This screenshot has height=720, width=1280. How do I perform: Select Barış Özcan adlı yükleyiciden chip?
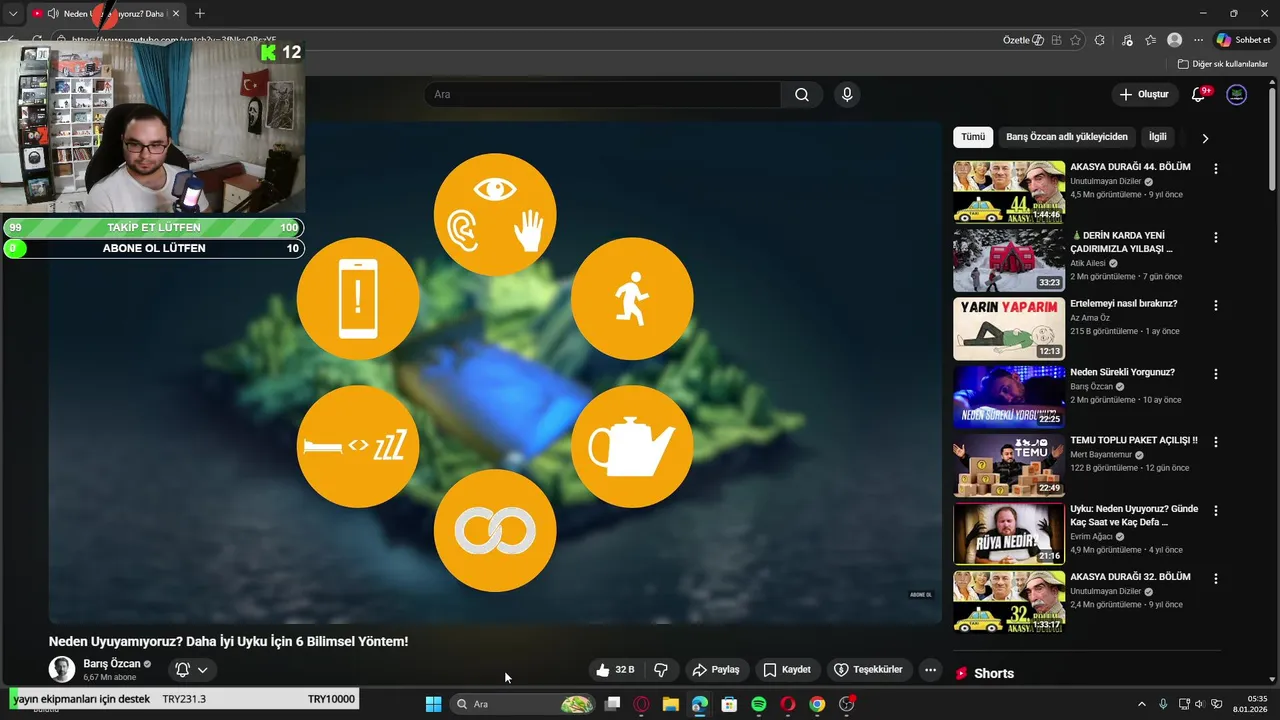[x=1067, y=137]
